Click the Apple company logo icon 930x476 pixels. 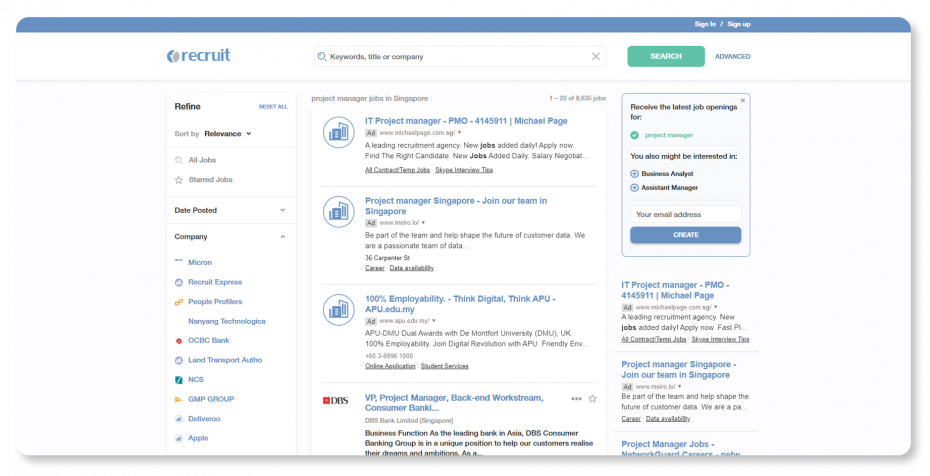click(179, 439)
